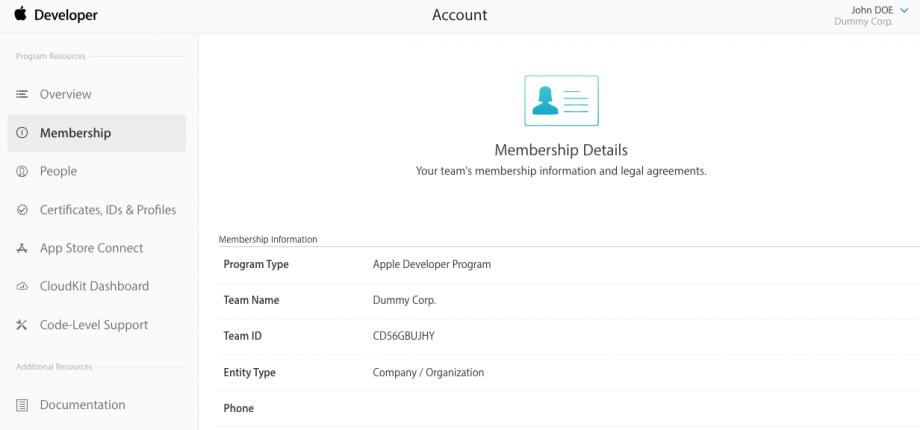Click the team membership description subtitle

pyautogui.click(x=561, y=171)
